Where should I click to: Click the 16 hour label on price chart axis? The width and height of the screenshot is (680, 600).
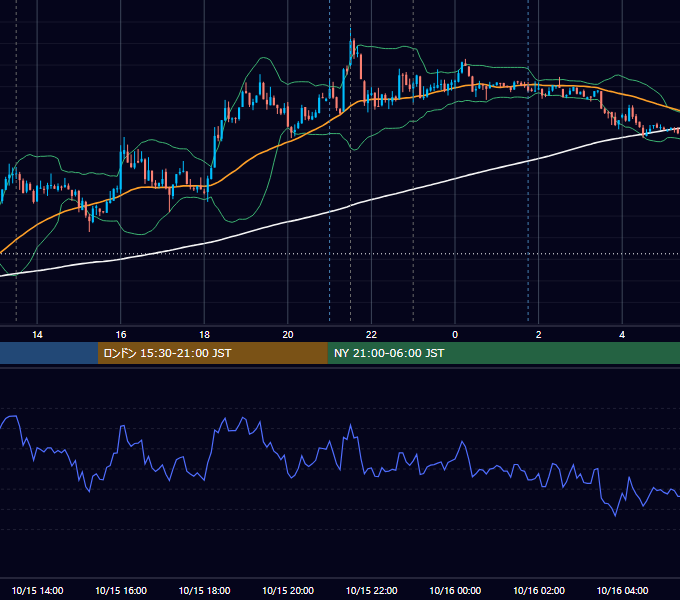tap(121, 335)
